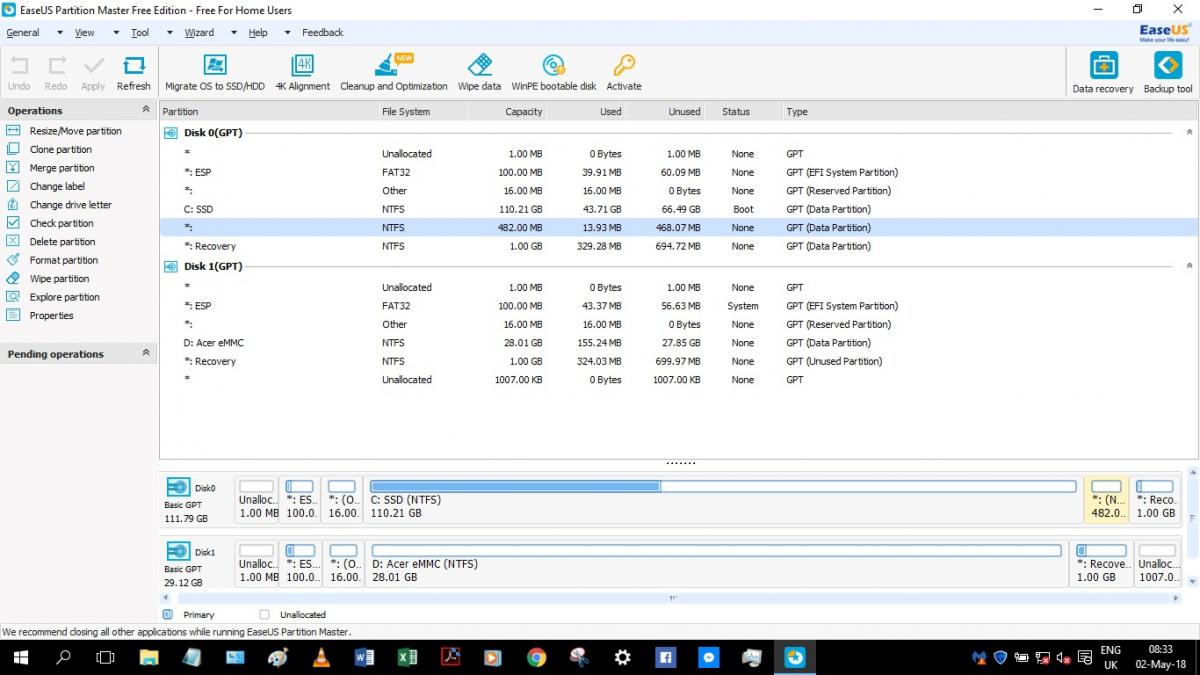Select D: Acer eMMC block in disk map
Image resolution: width=1200 pixels, height=675 pixels.
(x=716, y=563)
